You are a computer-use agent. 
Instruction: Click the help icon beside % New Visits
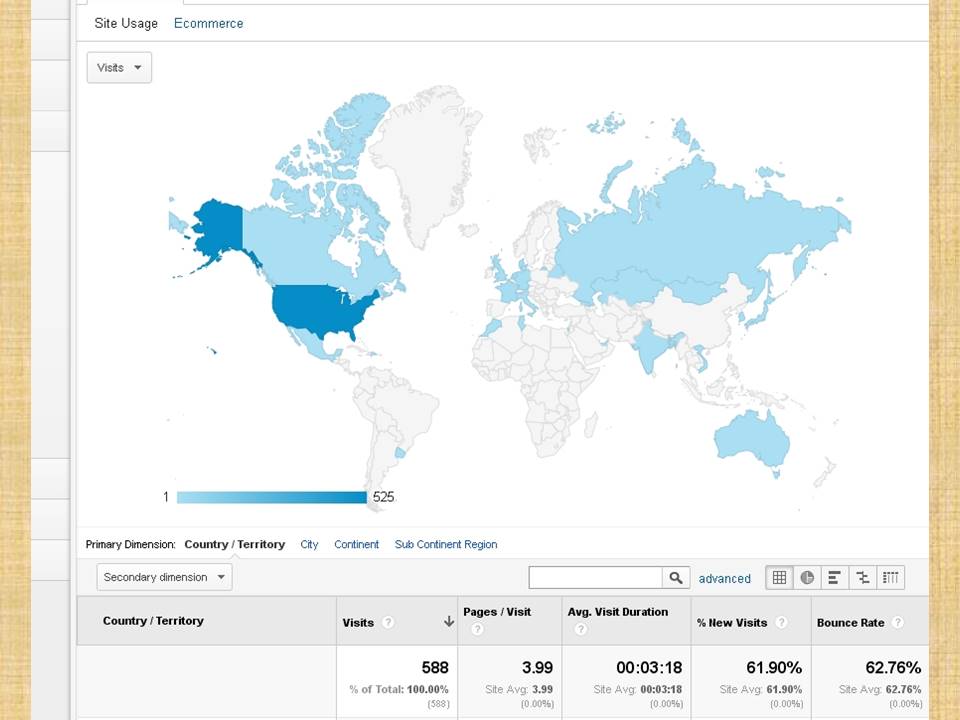click(x=781, y=622)
